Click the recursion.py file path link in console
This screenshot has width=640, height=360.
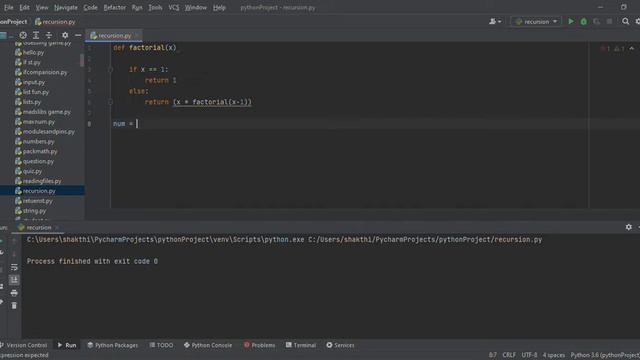click(x=425, y=240)
